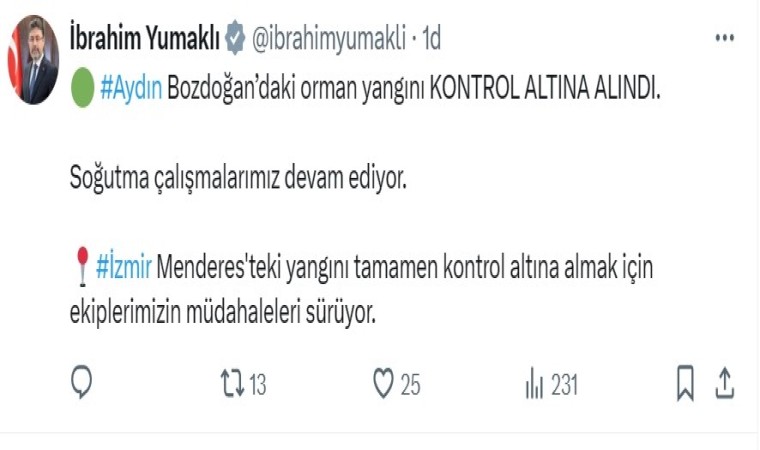This screenshot has width=760, height=450.
Task: Open the tweet via the 'Soğutma çalışmalarımız devam ediyor' text
Action: (238, 179)
